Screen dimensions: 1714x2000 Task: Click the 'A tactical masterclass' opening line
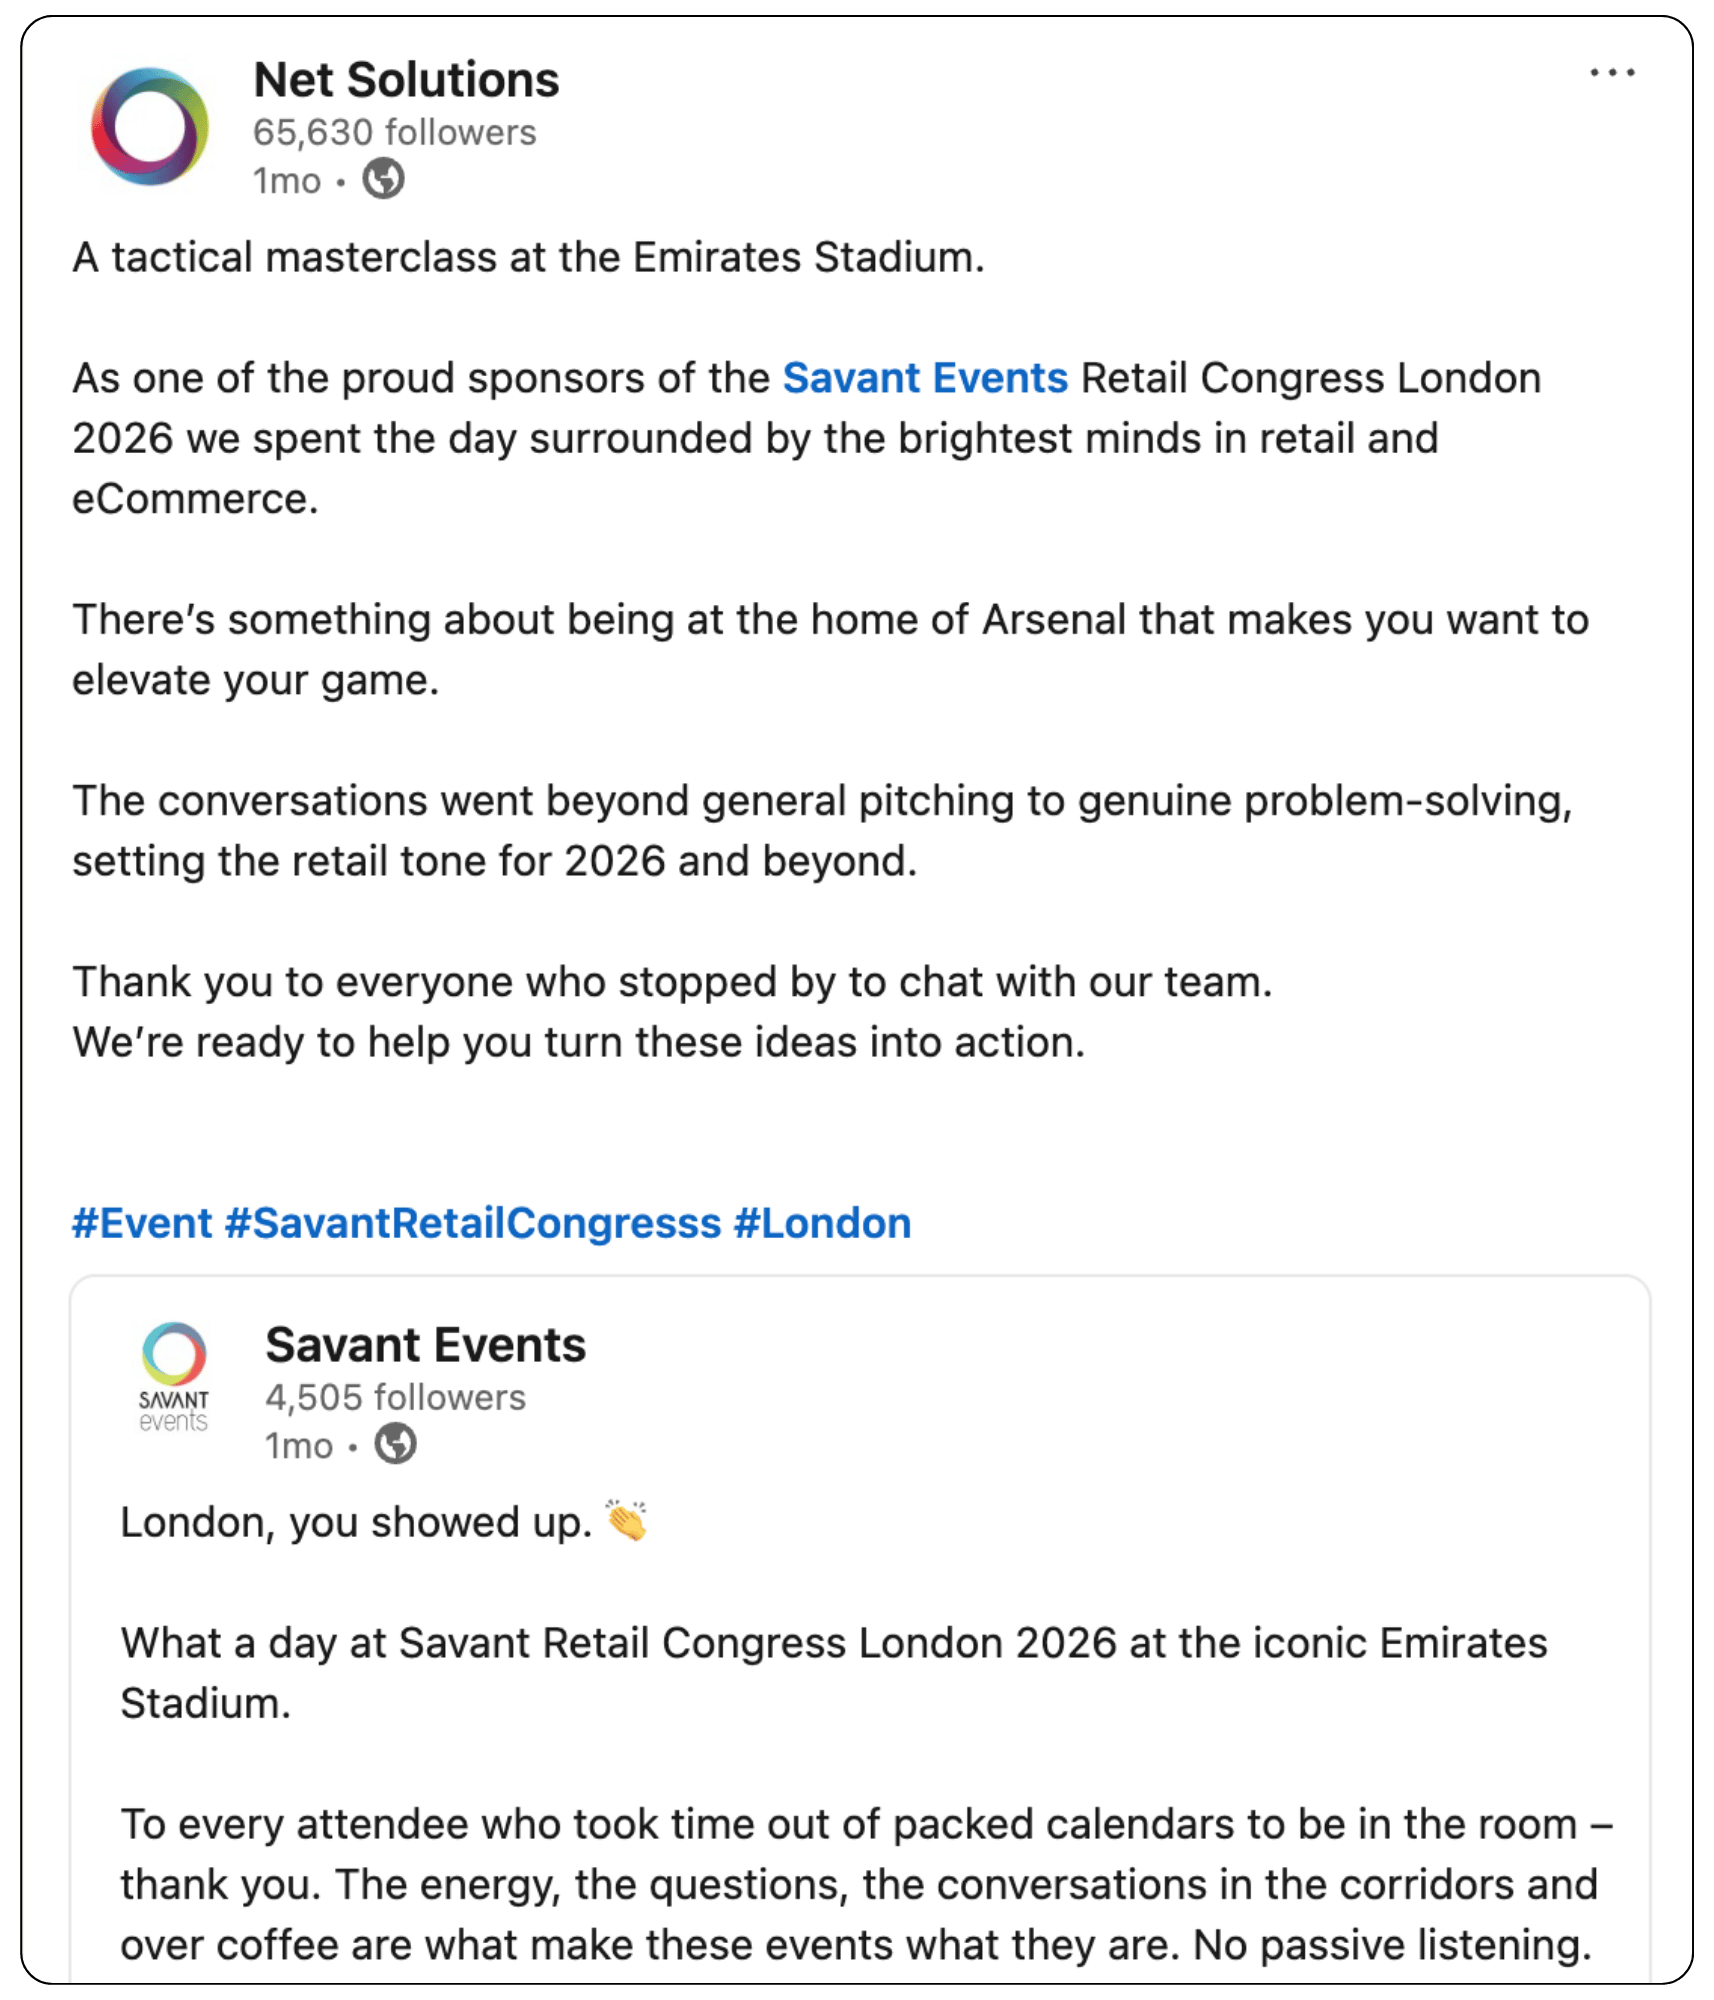click(528, 258)
